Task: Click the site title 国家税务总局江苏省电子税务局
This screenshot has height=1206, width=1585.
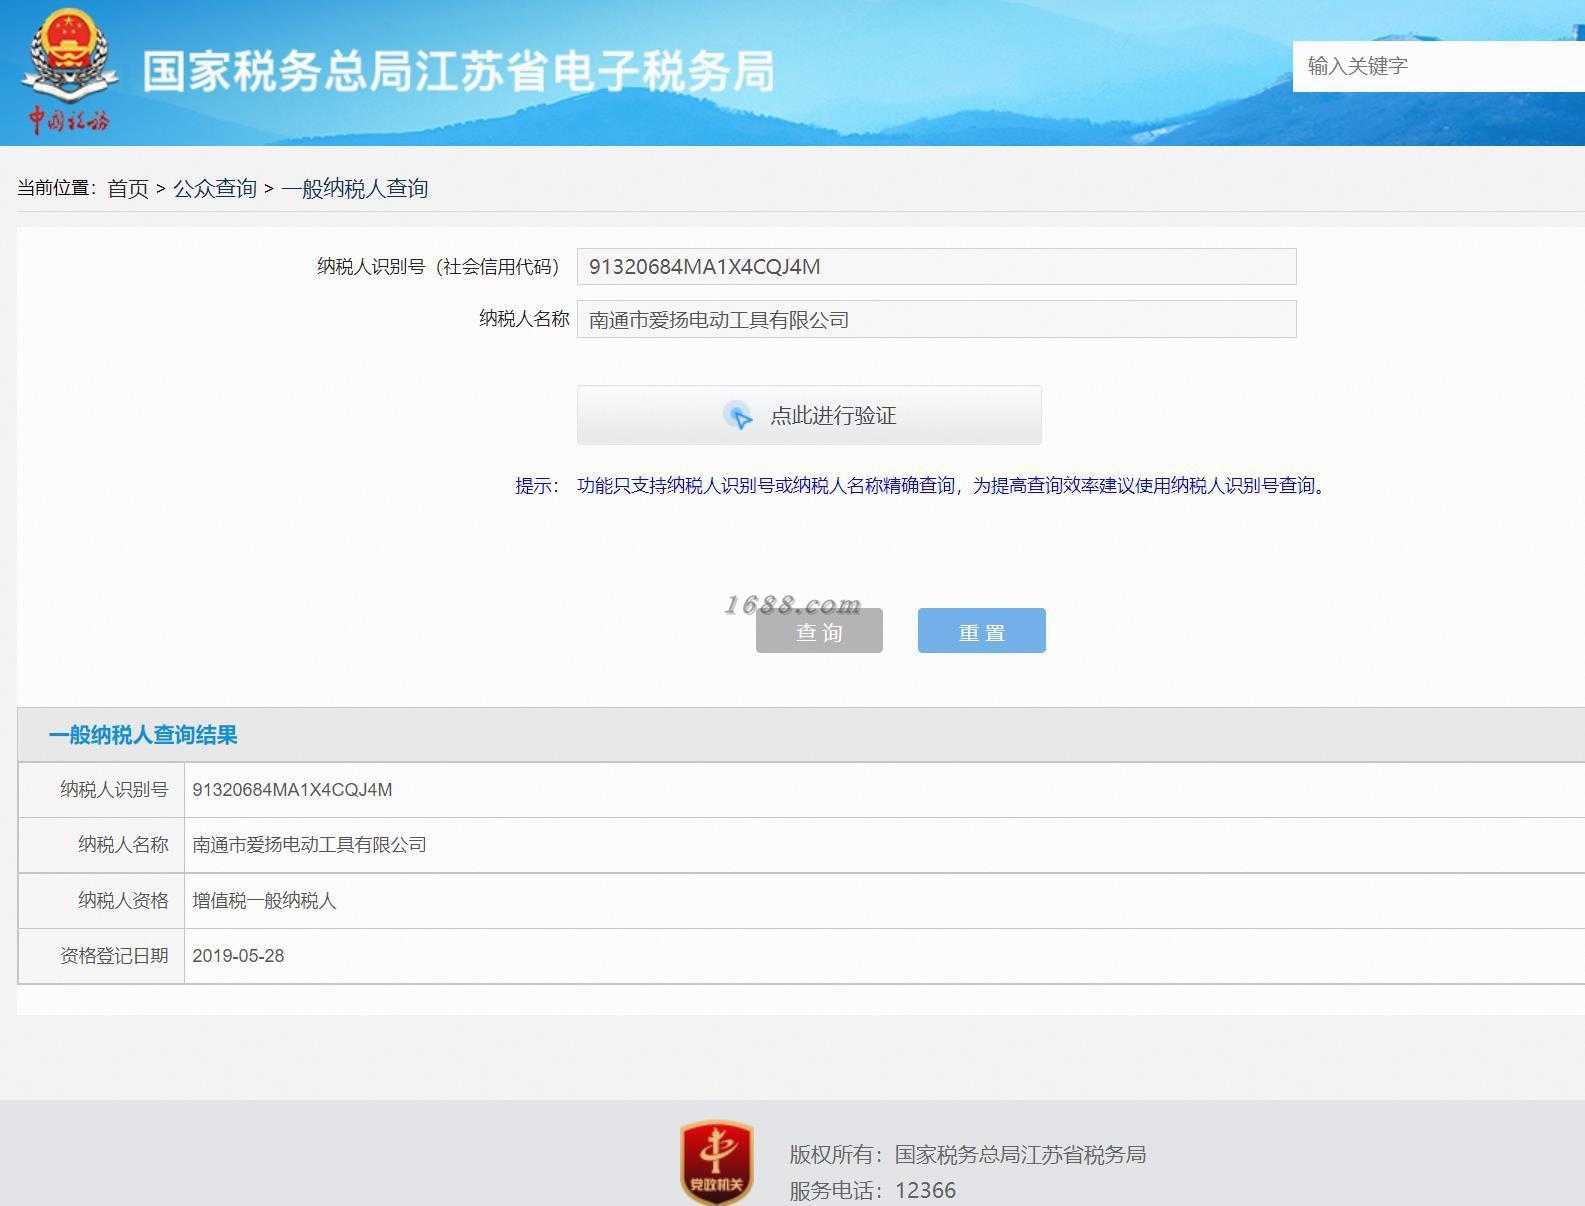Action: click(x=458, y=72)
